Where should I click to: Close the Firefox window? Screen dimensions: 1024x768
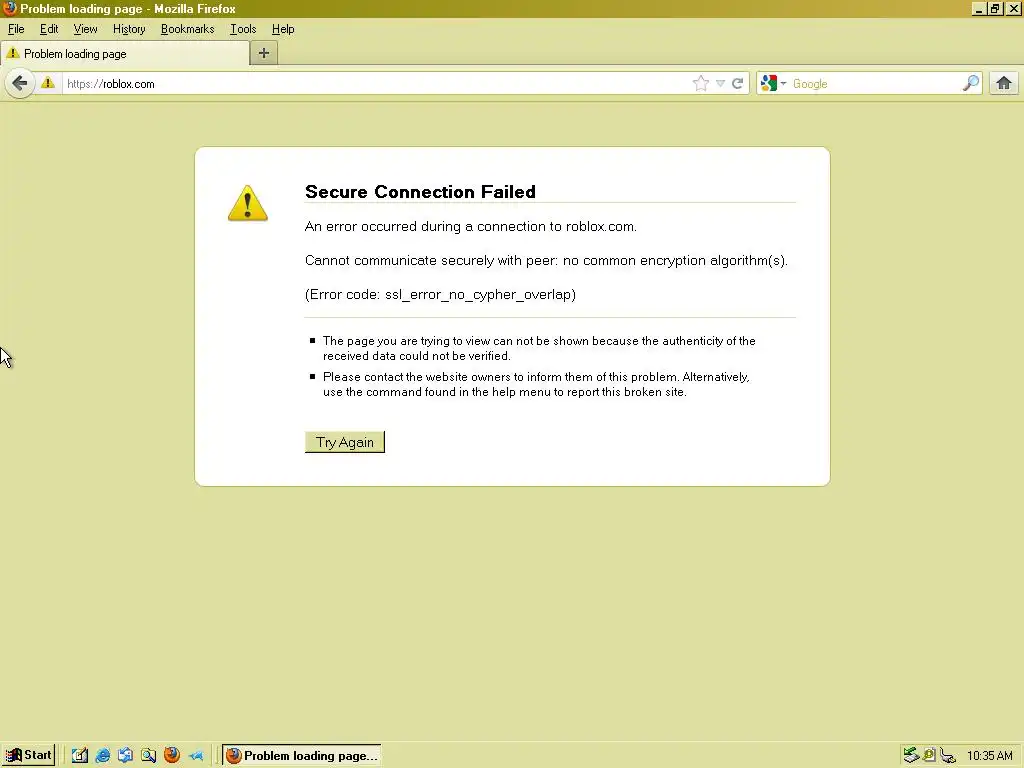tap(1014, 9)
